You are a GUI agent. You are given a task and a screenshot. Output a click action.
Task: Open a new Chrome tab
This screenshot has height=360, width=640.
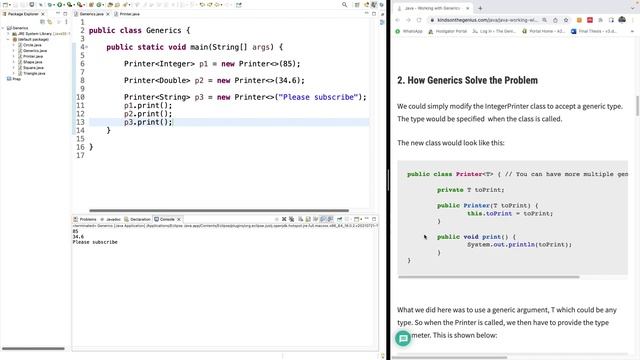(480, 8)
